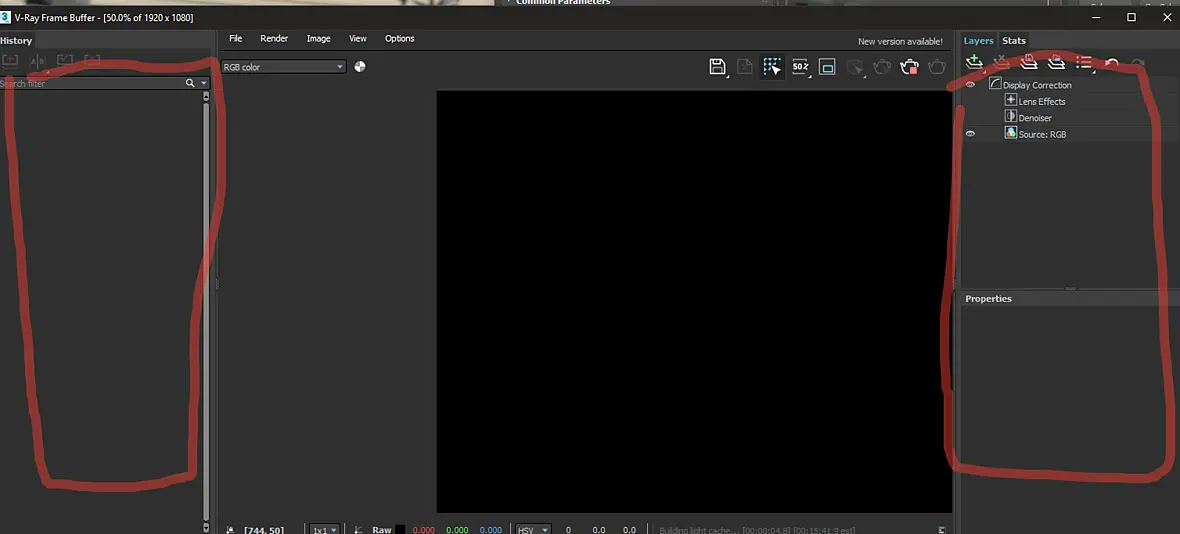Viewport: 1180px width, 534px height.
Task: Click the status bar log icon at far right
Action: (x=942, y=529)
